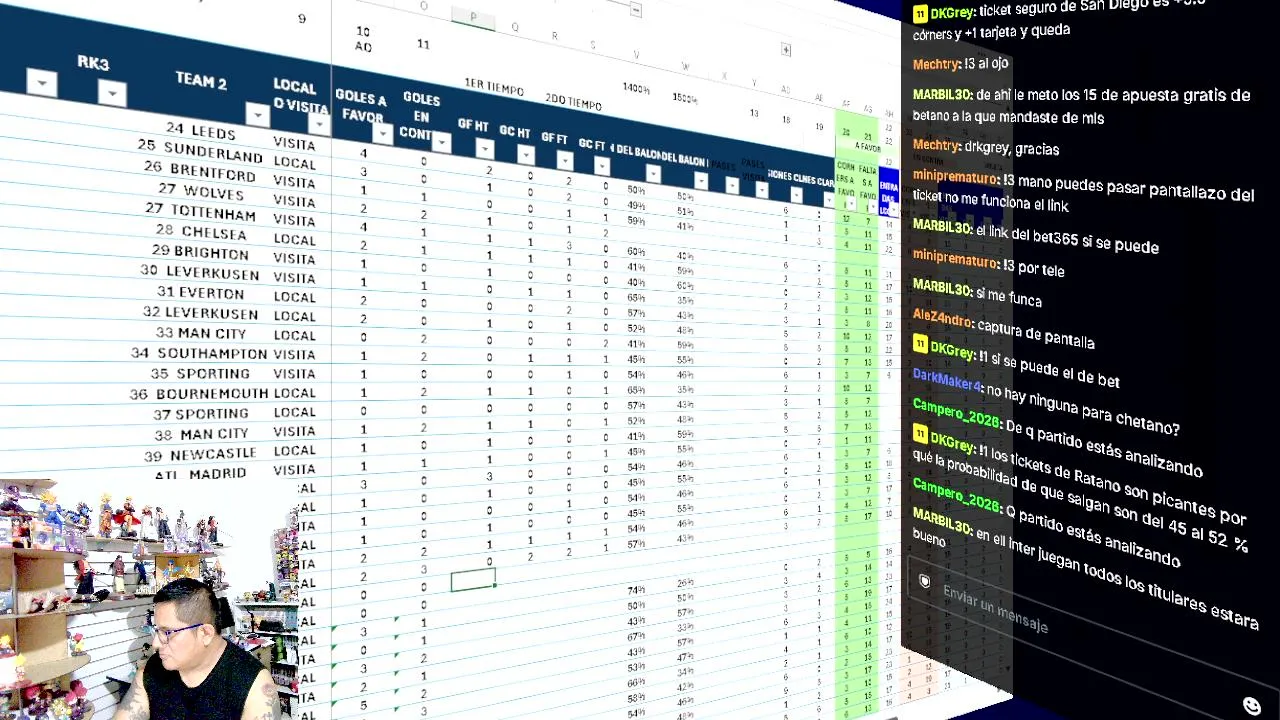Viewport: 1280px width, 720px height.
Task: Open the GF HT filter dropdown
Action: tap(485, 149)
